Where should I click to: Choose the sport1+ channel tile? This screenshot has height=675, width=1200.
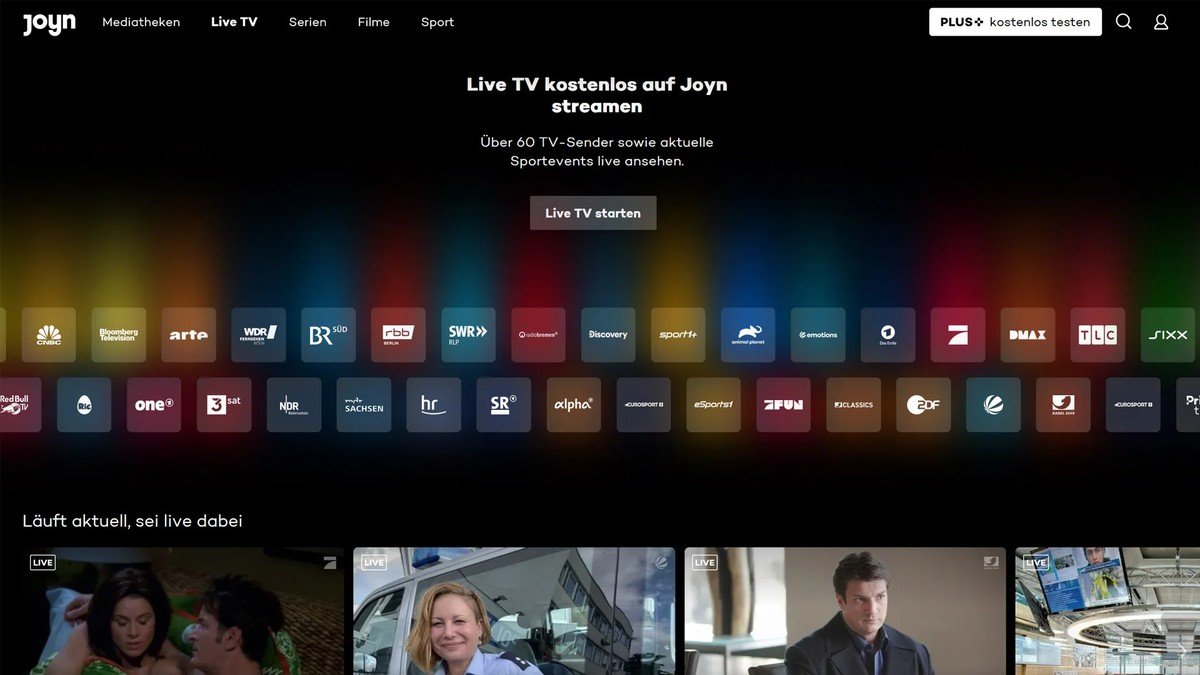678,335
